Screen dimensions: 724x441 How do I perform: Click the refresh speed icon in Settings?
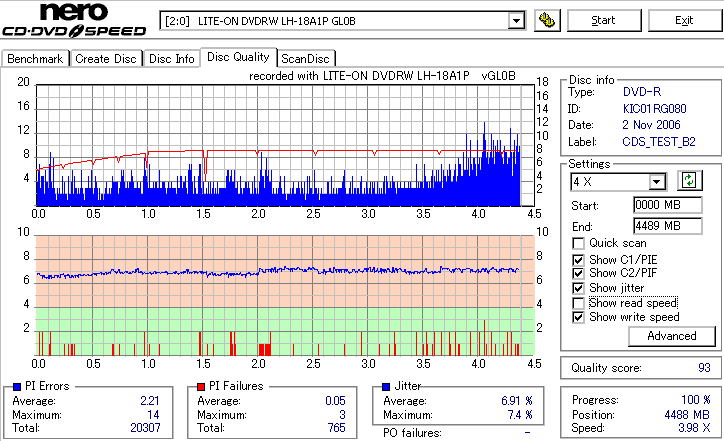point(689,181)
